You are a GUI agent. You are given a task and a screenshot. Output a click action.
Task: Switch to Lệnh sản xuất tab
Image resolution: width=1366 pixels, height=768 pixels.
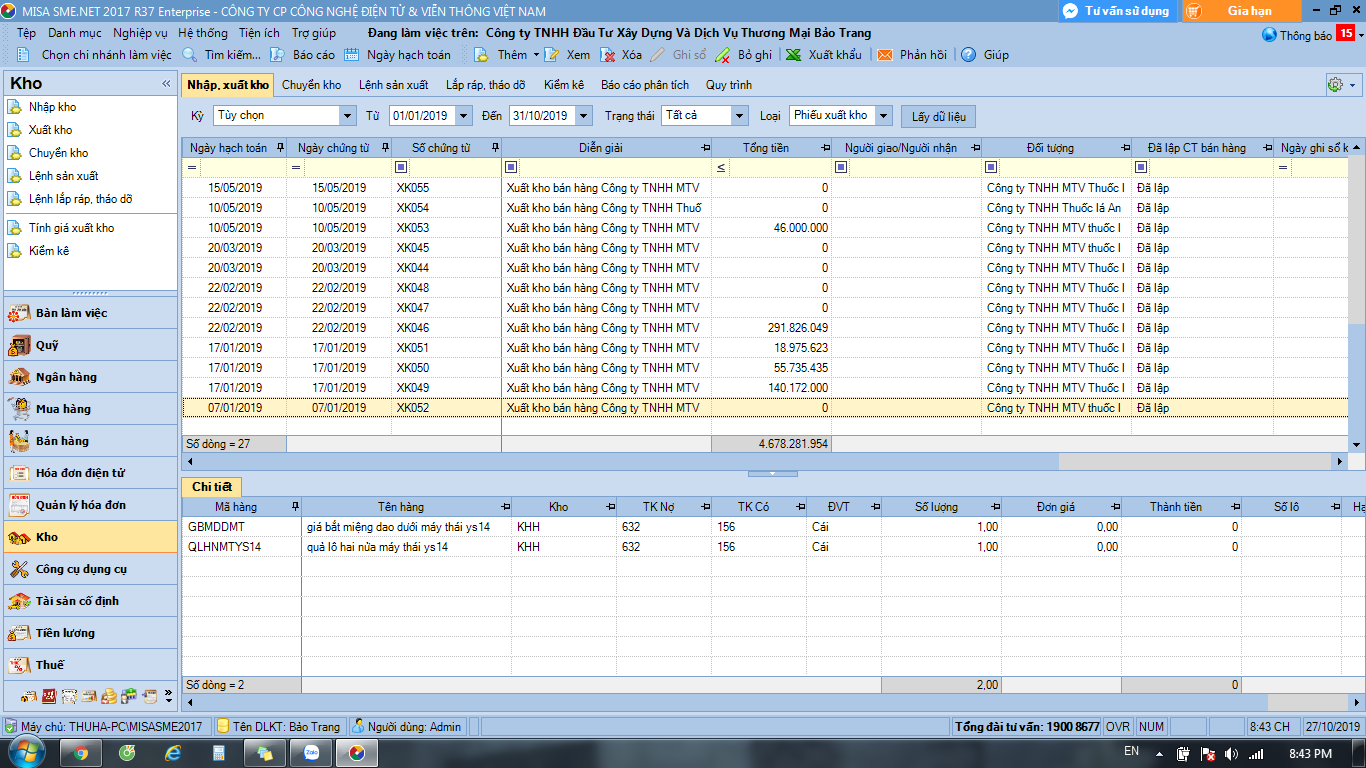pyautogui.click(x=393, y=85)
